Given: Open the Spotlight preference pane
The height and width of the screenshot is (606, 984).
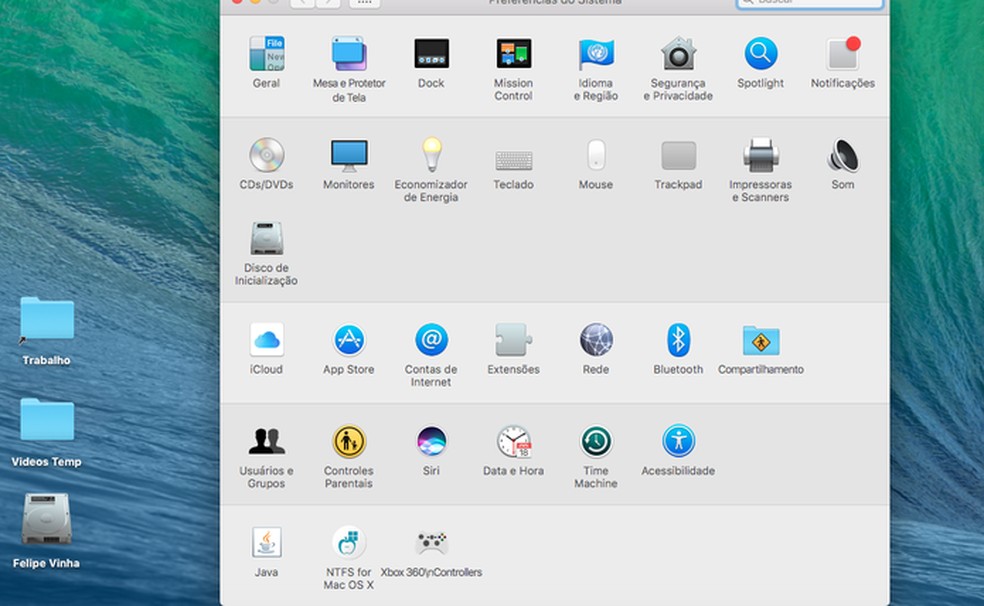Looking at the screenshot, I should pyautogui.click(x=760, y=52).
